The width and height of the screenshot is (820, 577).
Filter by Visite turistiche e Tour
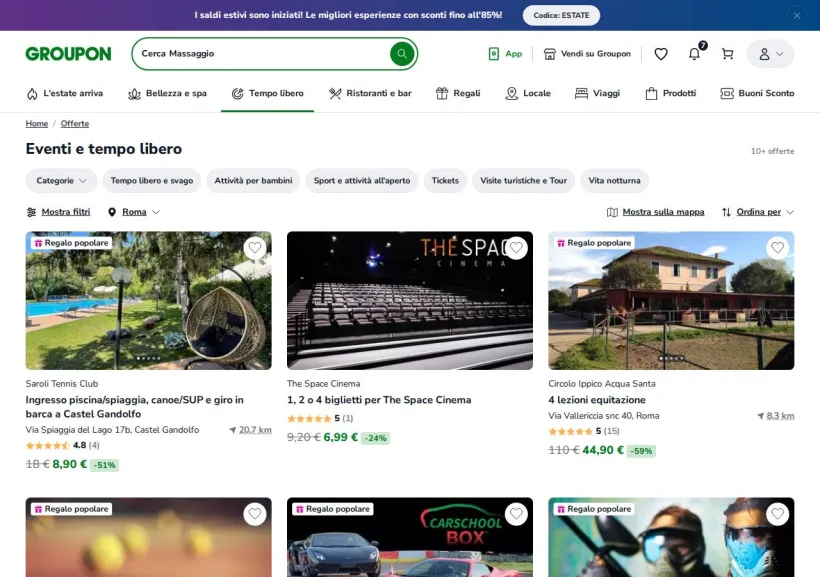pos(523,180)
